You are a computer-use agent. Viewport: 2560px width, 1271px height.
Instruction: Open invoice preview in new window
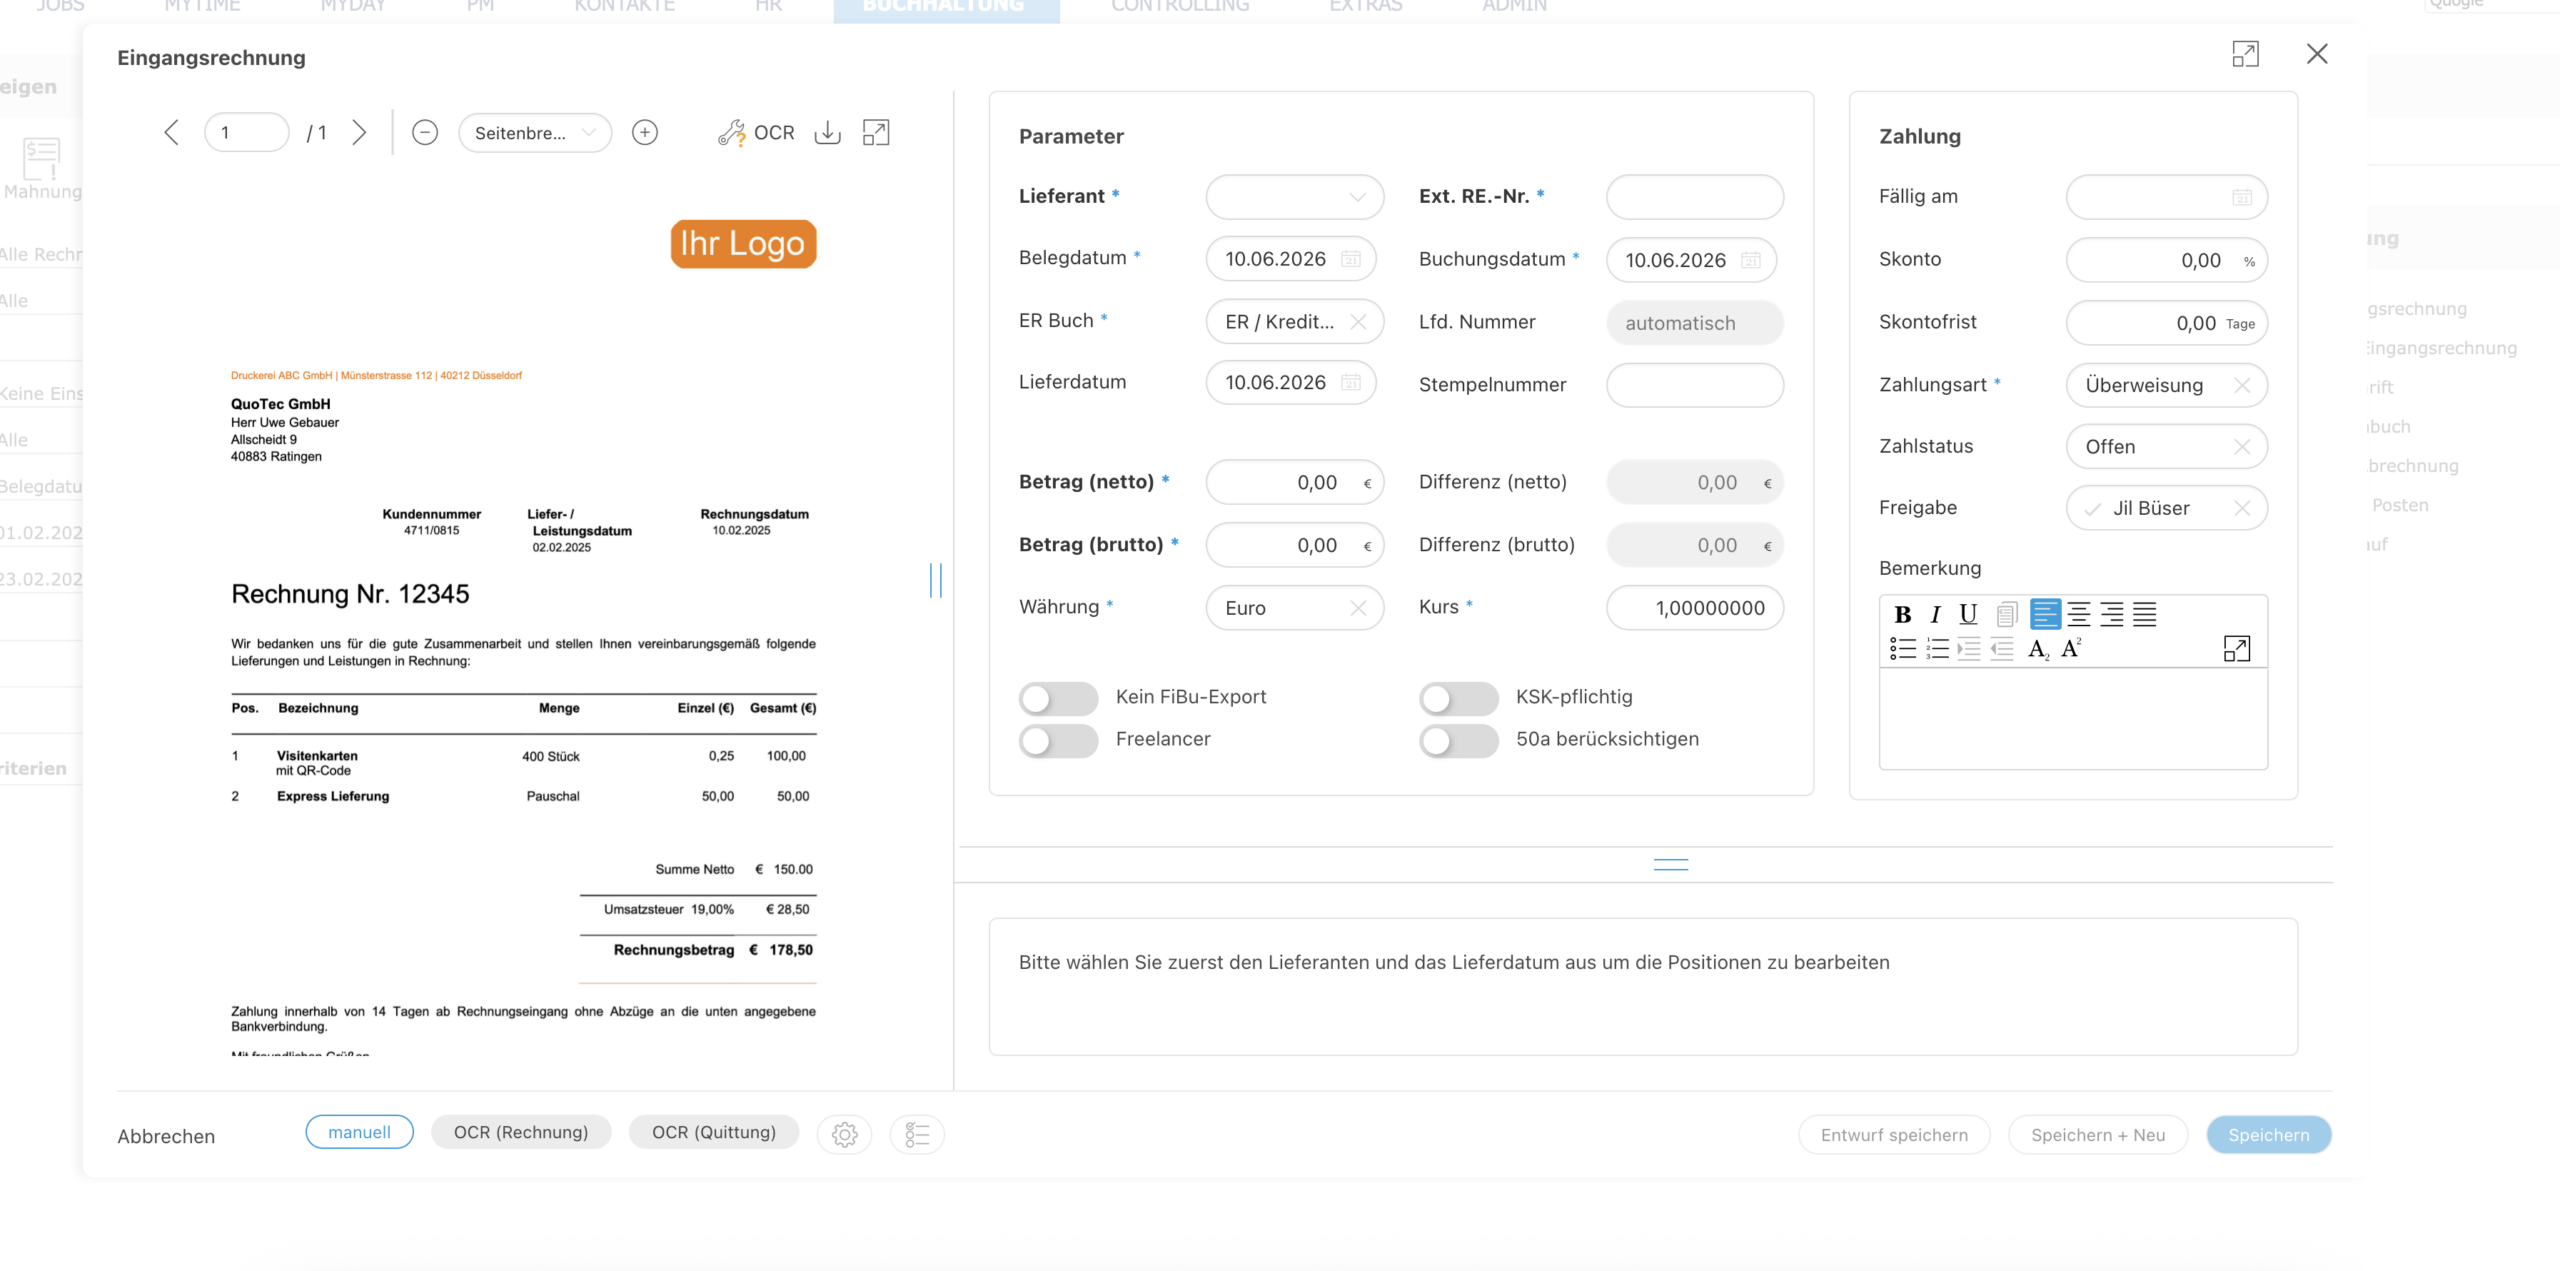pyautogui.click(x=876, y=132)
